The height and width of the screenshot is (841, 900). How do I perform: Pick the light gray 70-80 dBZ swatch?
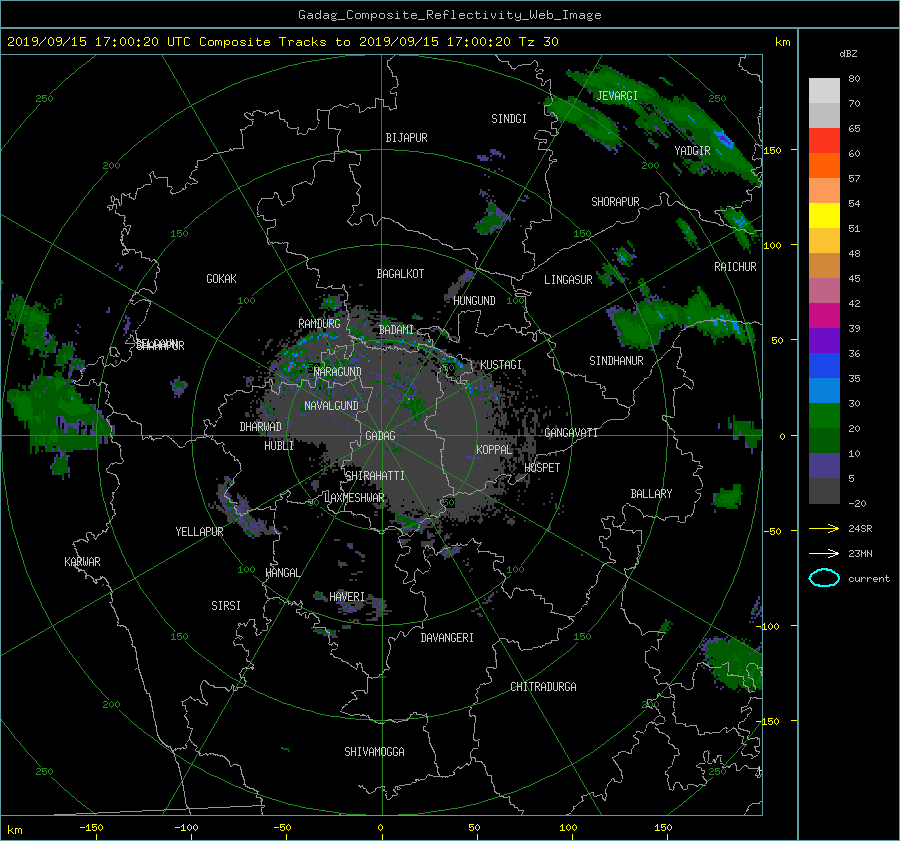tap(824, 91)
